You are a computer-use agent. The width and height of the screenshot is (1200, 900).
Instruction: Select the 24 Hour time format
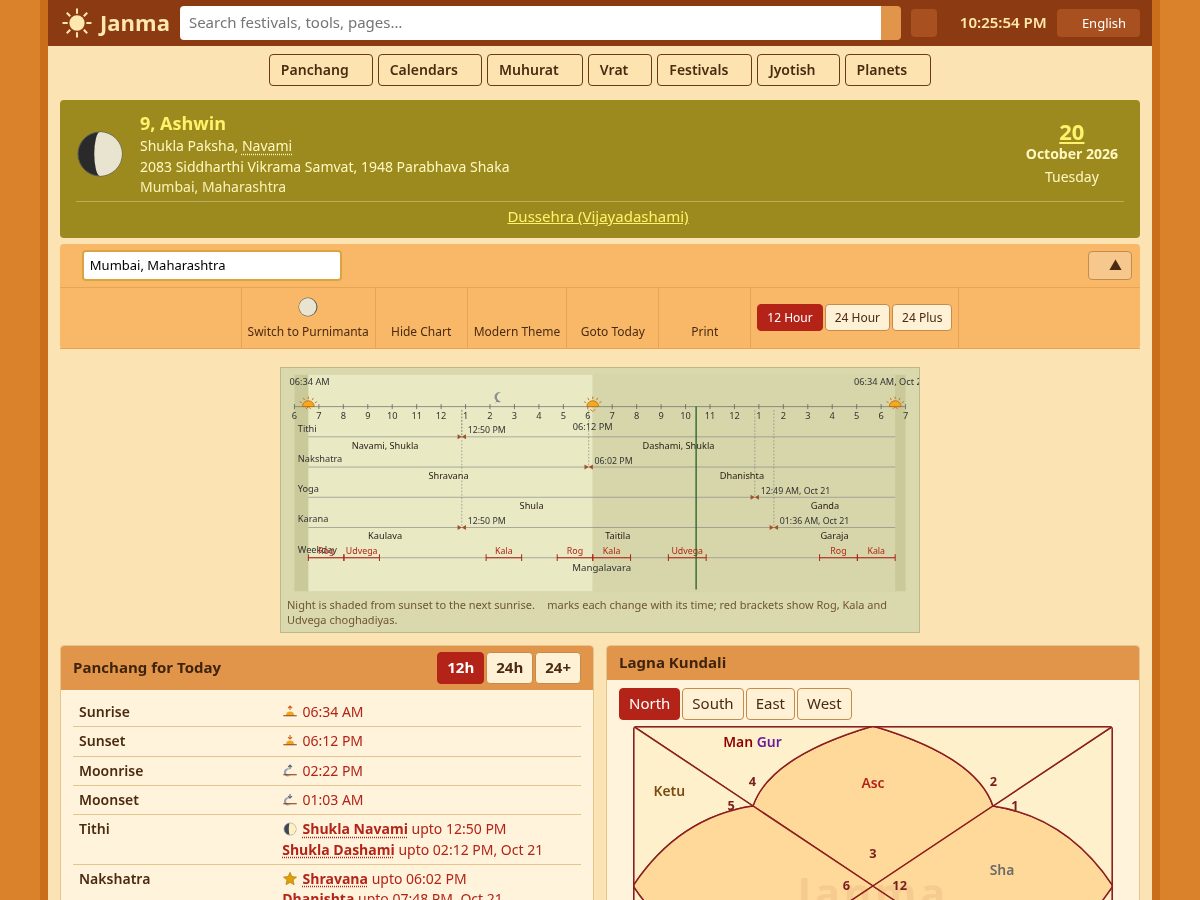[857, 318]
